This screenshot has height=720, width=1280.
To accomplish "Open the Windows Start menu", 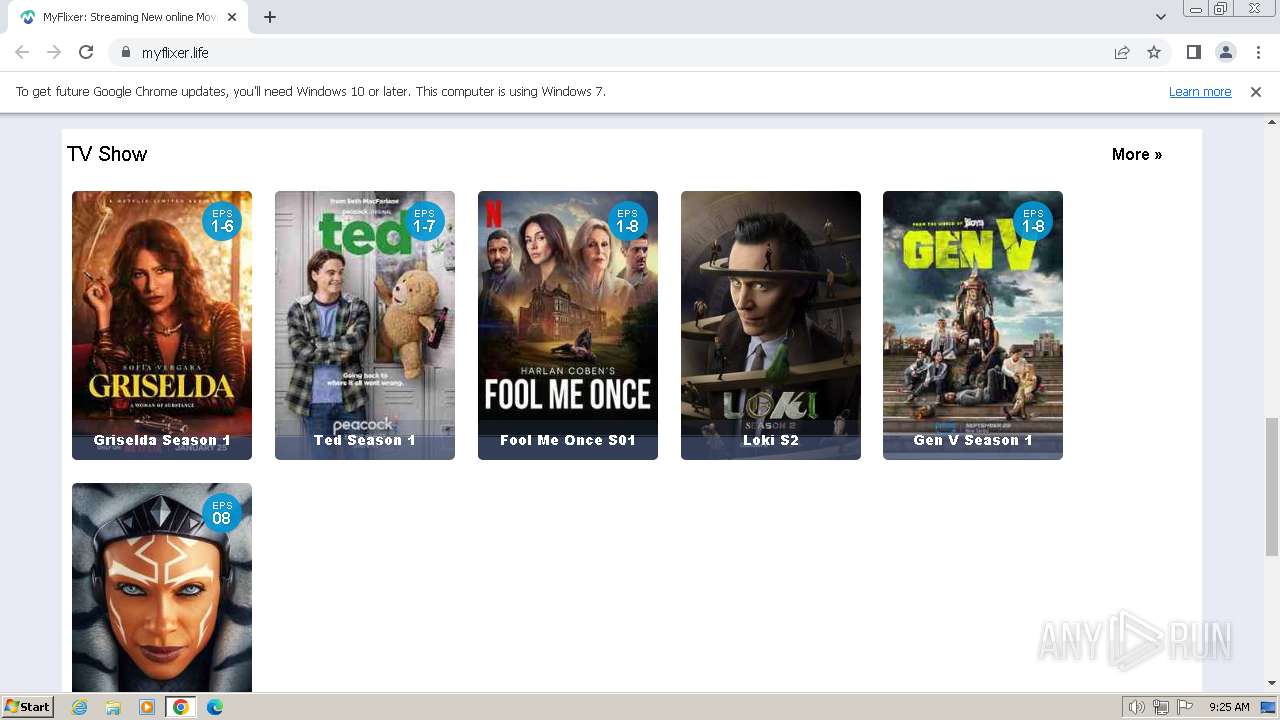I will click(x=28, y=707).
